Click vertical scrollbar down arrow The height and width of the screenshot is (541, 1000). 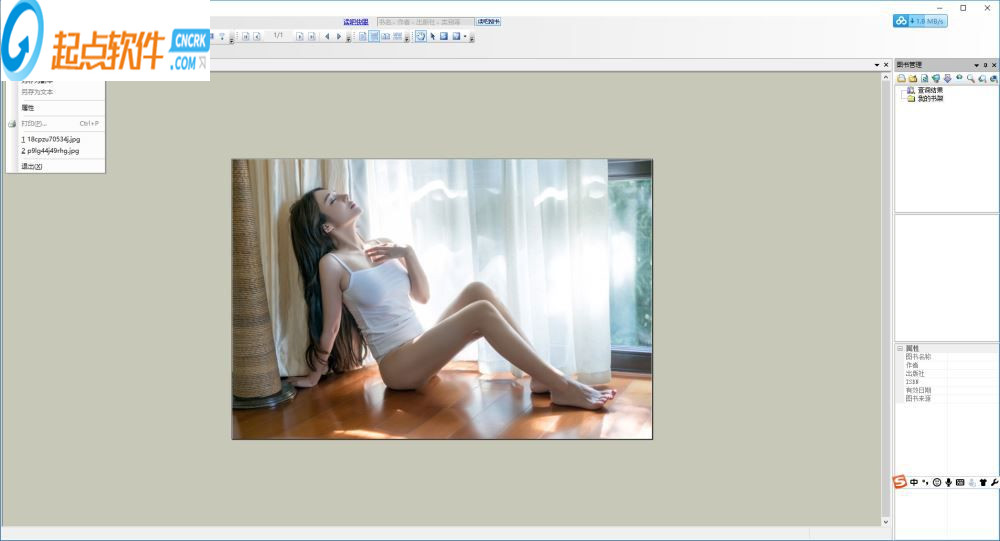point(885,522)
